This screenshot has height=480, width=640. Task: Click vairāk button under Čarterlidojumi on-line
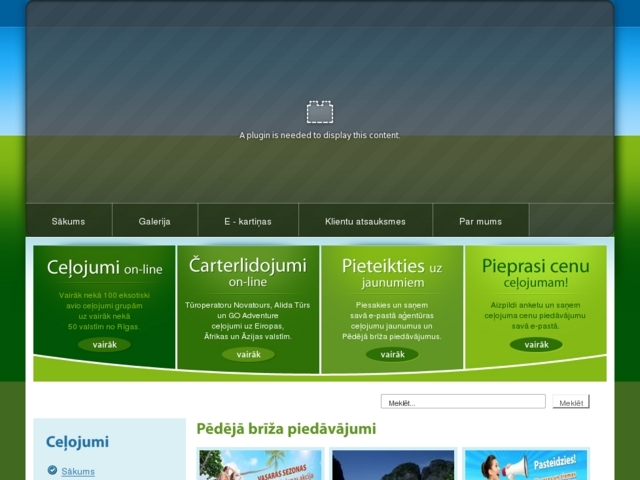point(248,354)
